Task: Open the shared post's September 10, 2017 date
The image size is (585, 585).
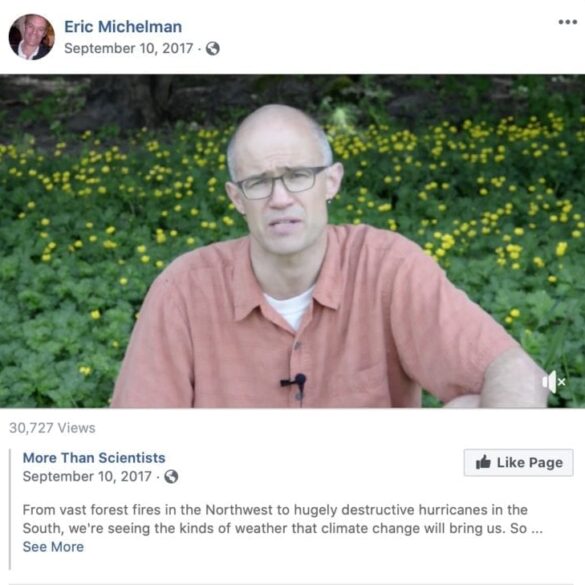Action: [x=87, y=476]
